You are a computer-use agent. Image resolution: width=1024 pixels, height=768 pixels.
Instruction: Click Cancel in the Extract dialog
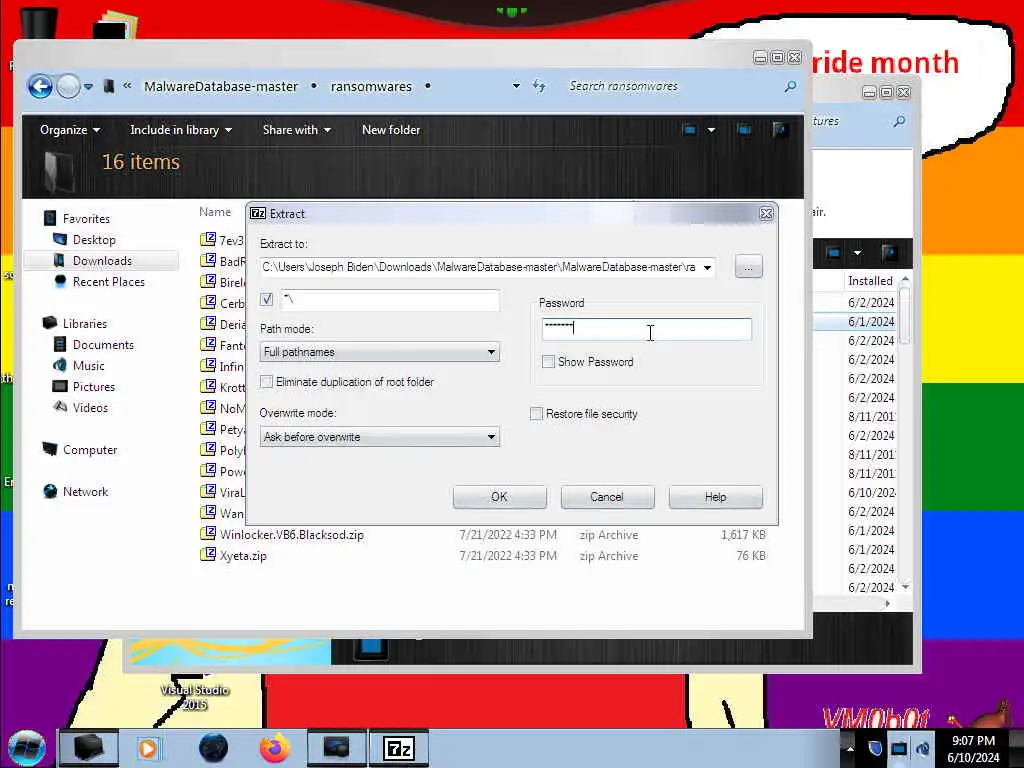tap(607, 497)
